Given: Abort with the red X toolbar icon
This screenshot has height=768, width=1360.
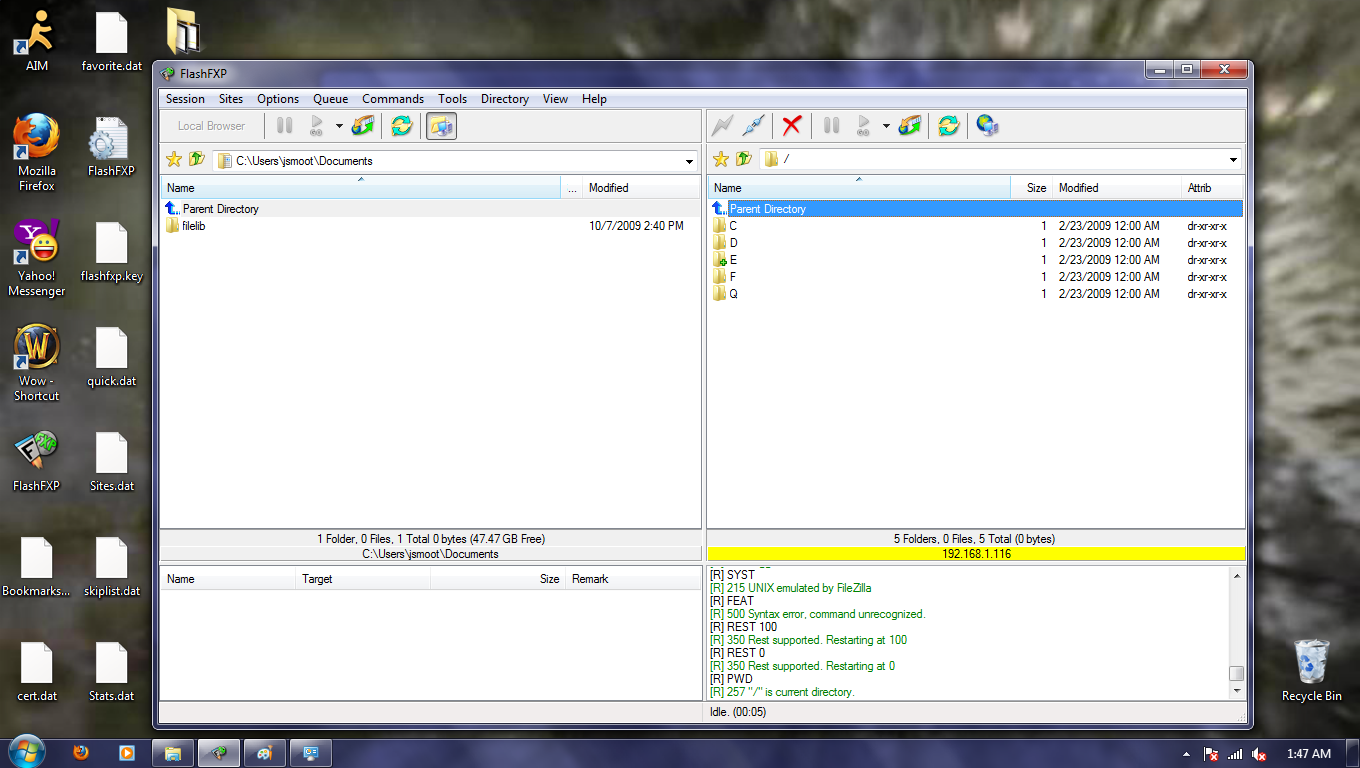Looking at the screenshot, I should [792, 126].
